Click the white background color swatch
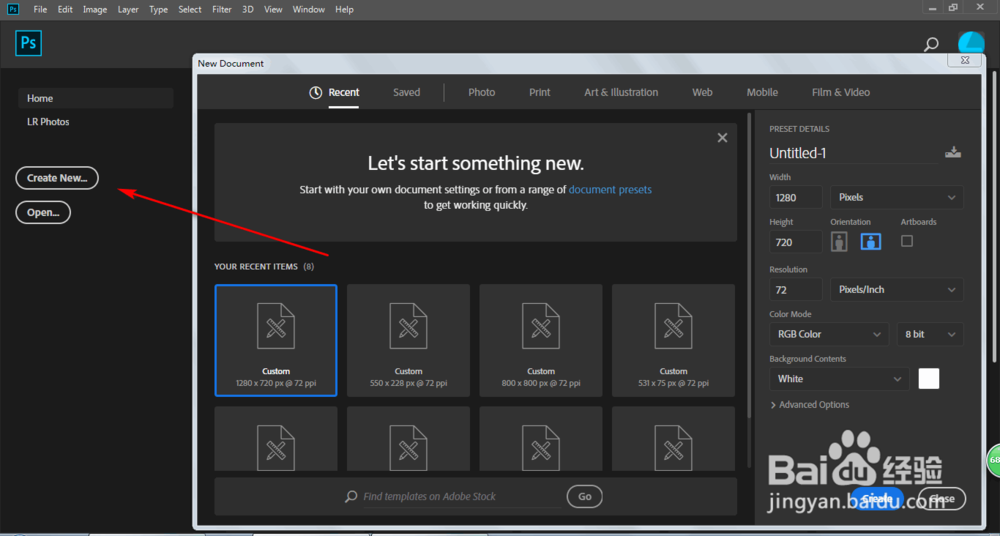This screenshot has width=1000, height=536. click(929, 378)
